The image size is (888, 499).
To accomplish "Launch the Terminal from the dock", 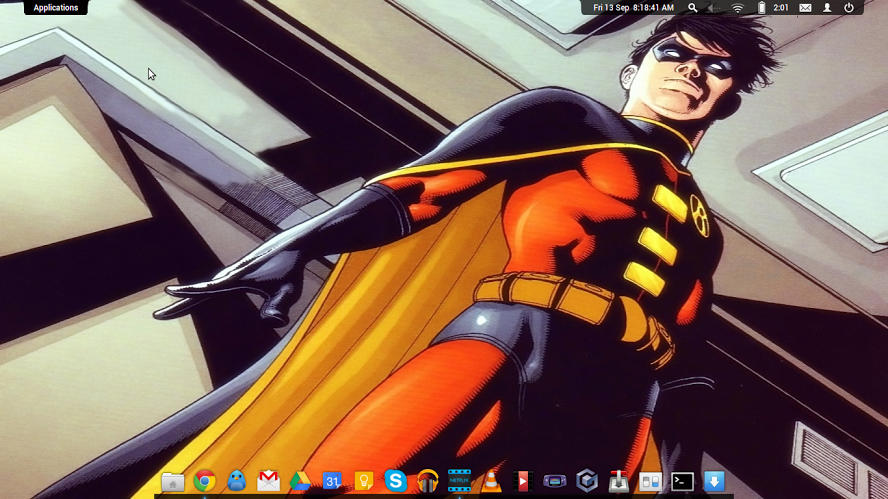I will (682, 481).
